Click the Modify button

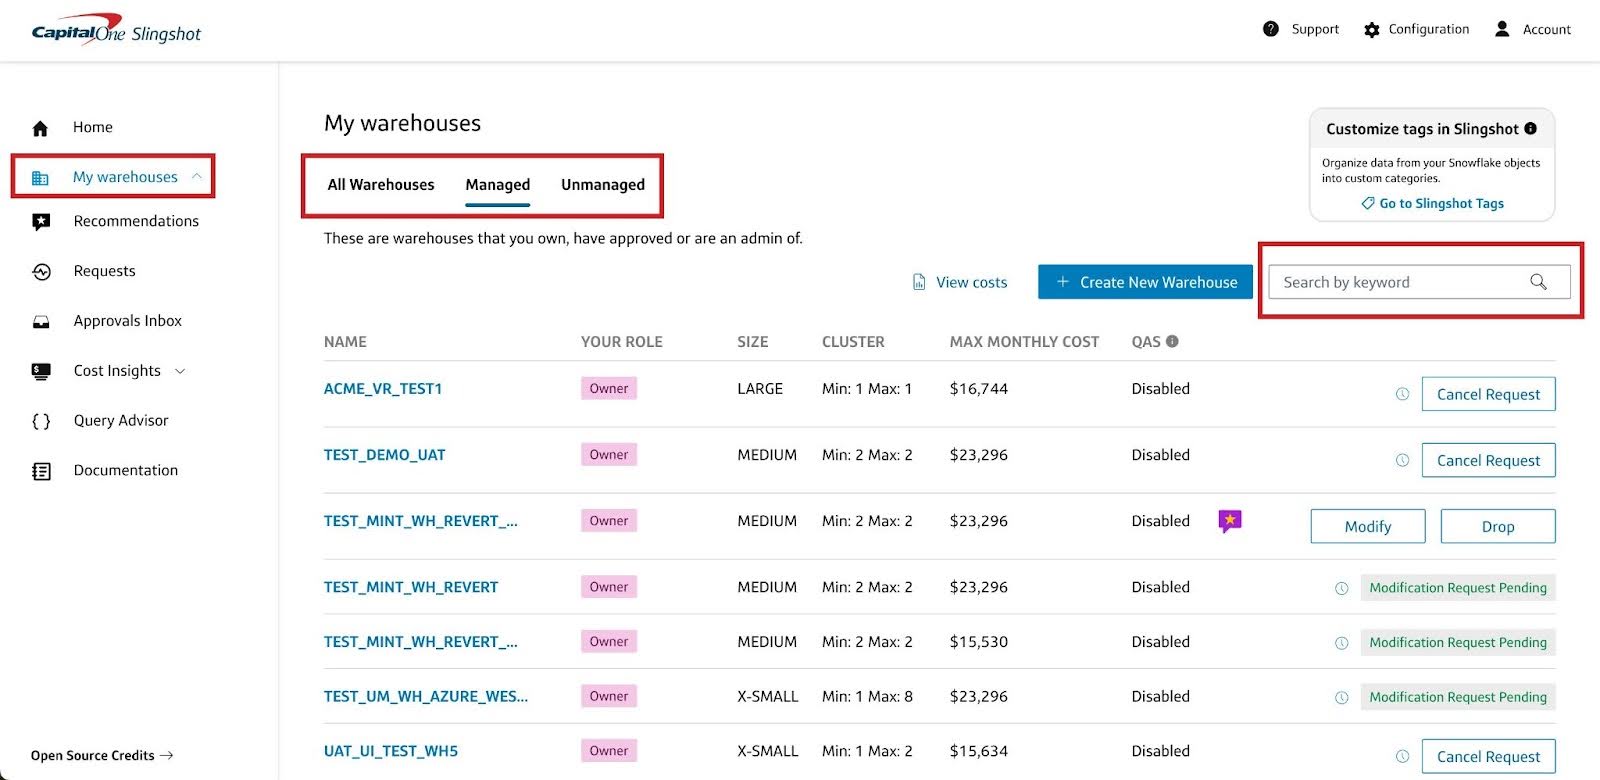(x=1367, y=526)
